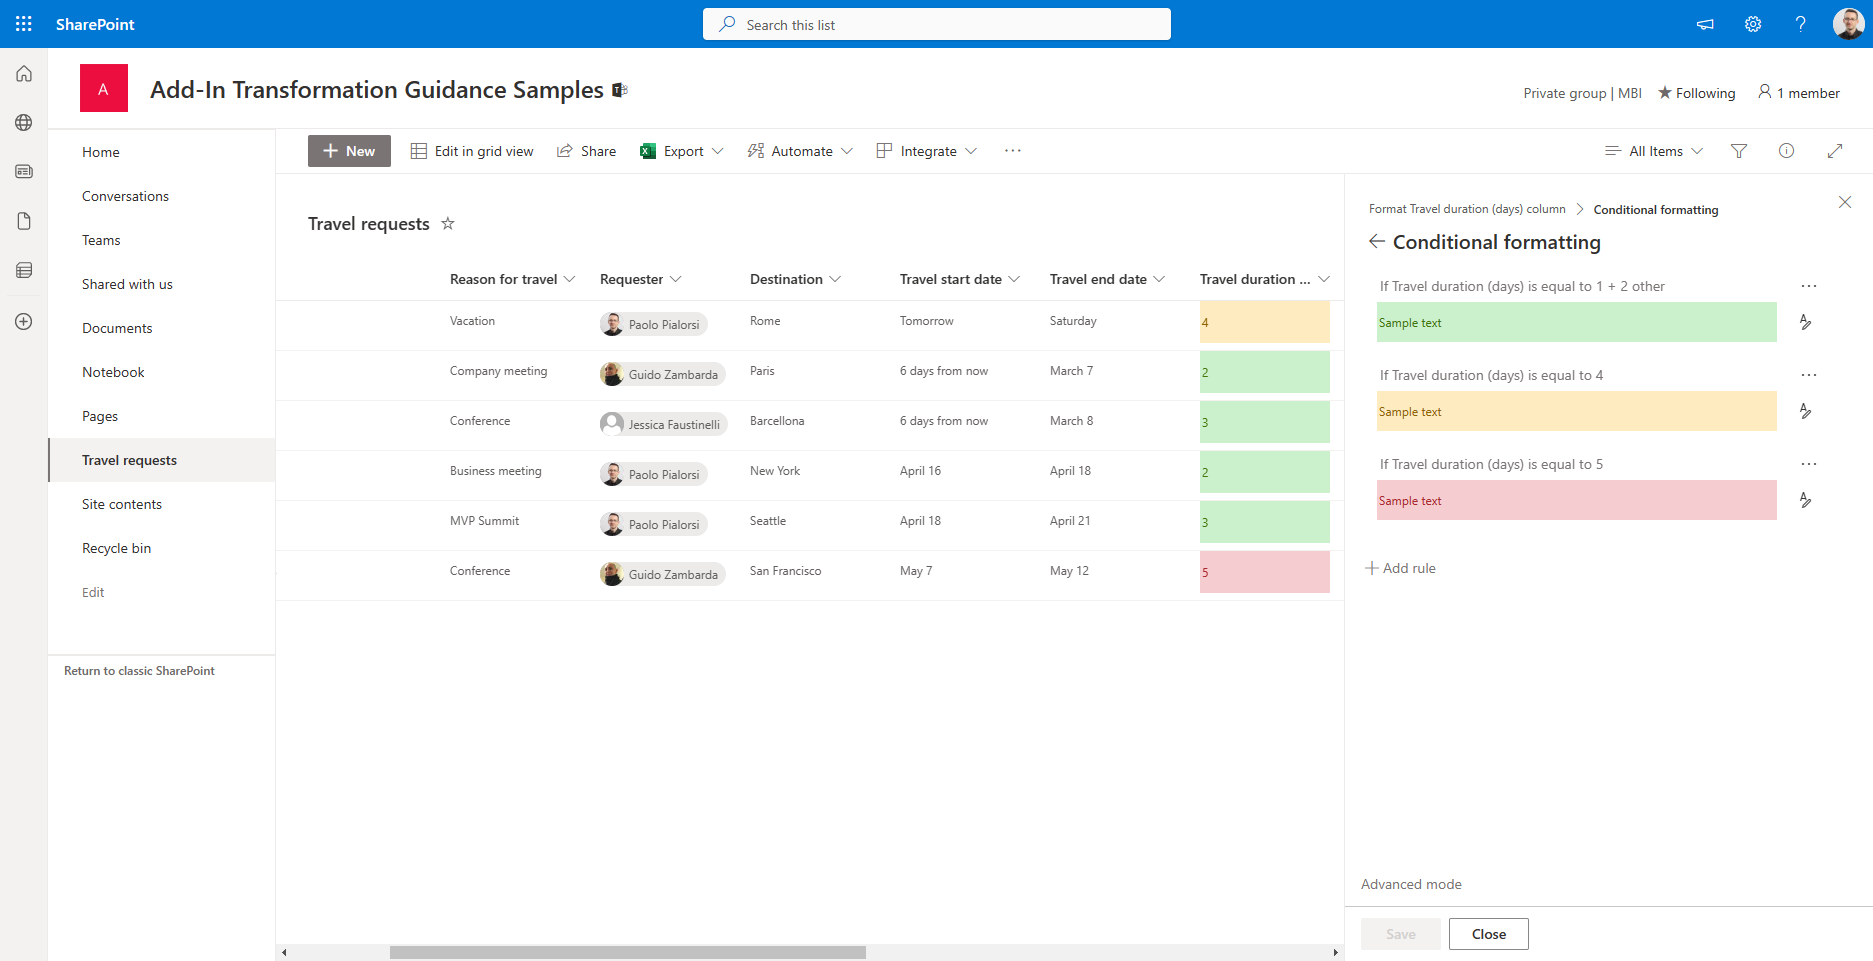The width and height of the screenshot is (1873, 961).
Task: Toggle the Following star for site
Action: click(1696, 93)
